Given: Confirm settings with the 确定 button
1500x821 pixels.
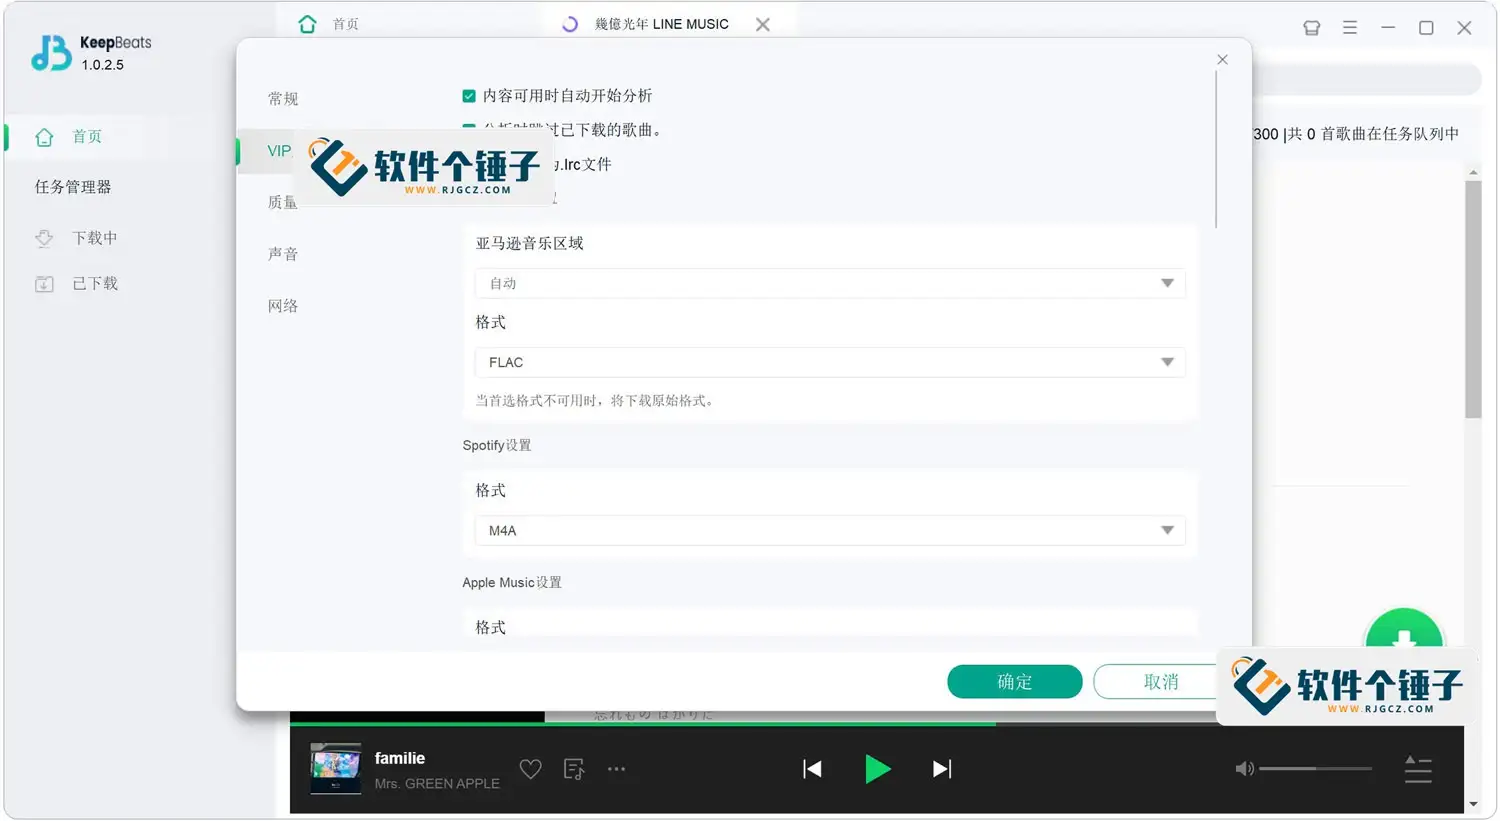Looking at the screenshot, I should click(1014, 681).
